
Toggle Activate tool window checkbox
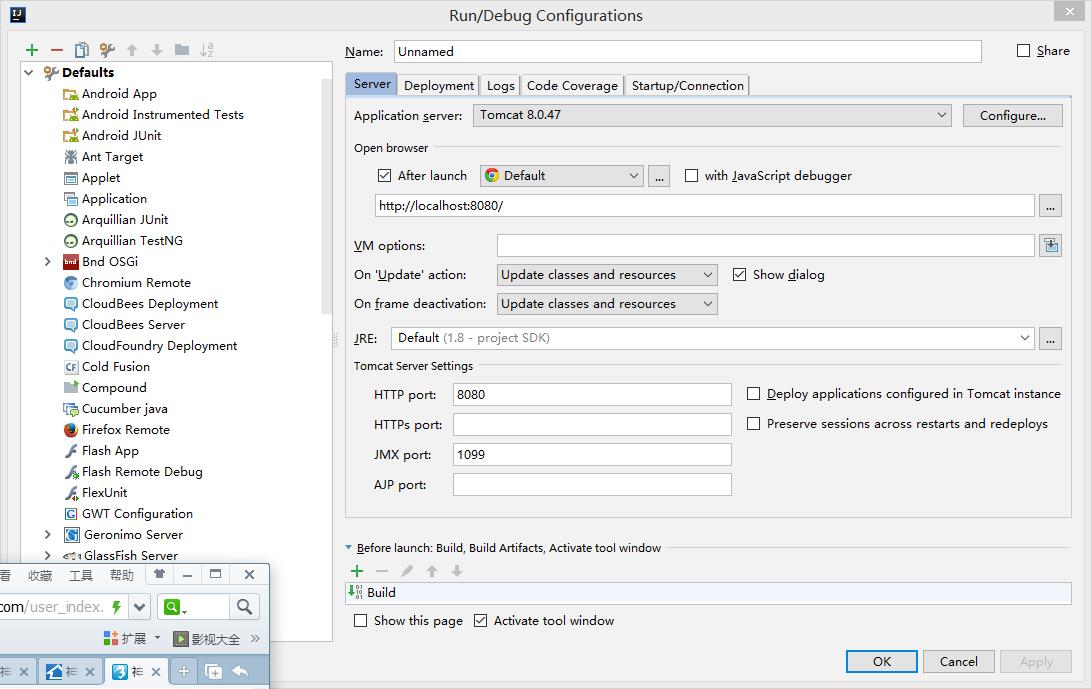tap(481, 621)
